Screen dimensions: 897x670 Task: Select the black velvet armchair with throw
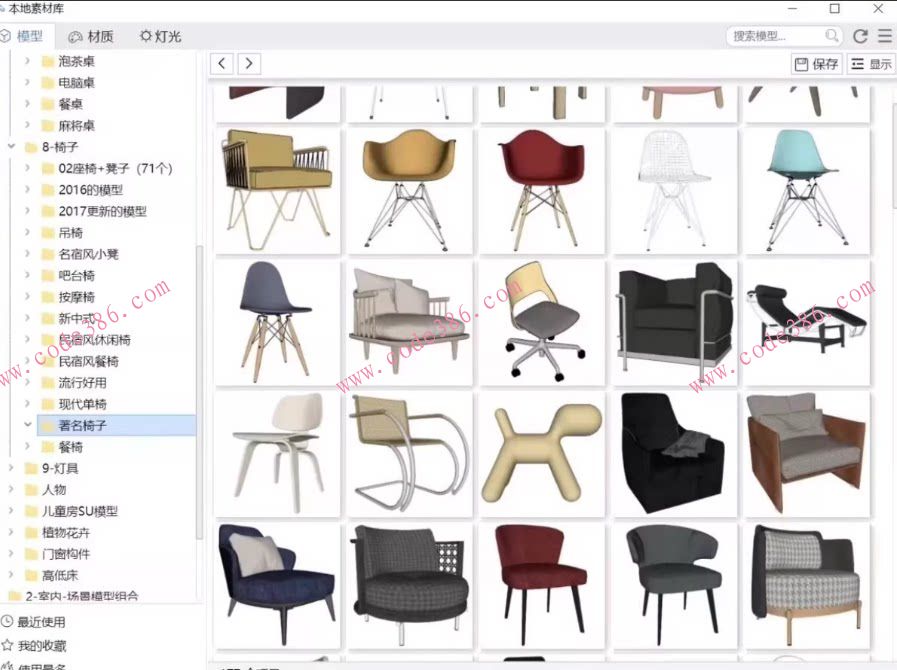(x=674, y=454)
